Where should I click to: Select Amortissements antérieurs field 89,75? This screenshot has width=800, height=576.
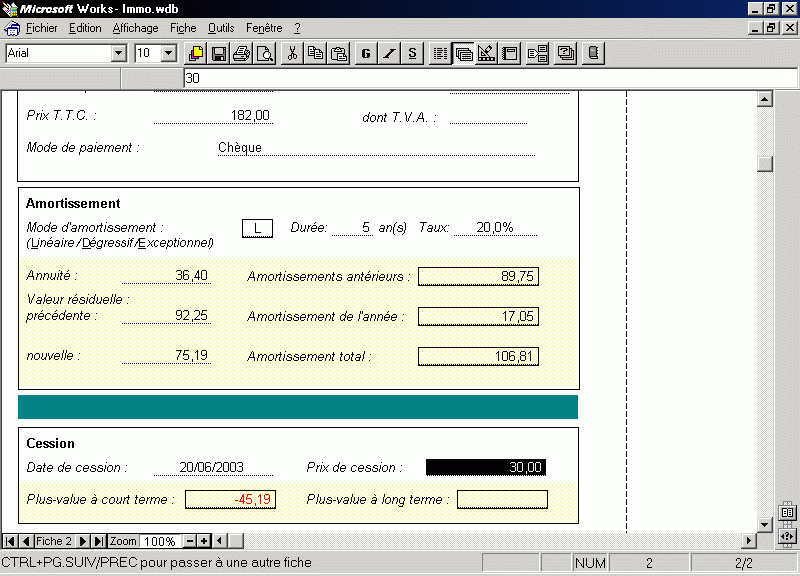[x=478, y=277]
